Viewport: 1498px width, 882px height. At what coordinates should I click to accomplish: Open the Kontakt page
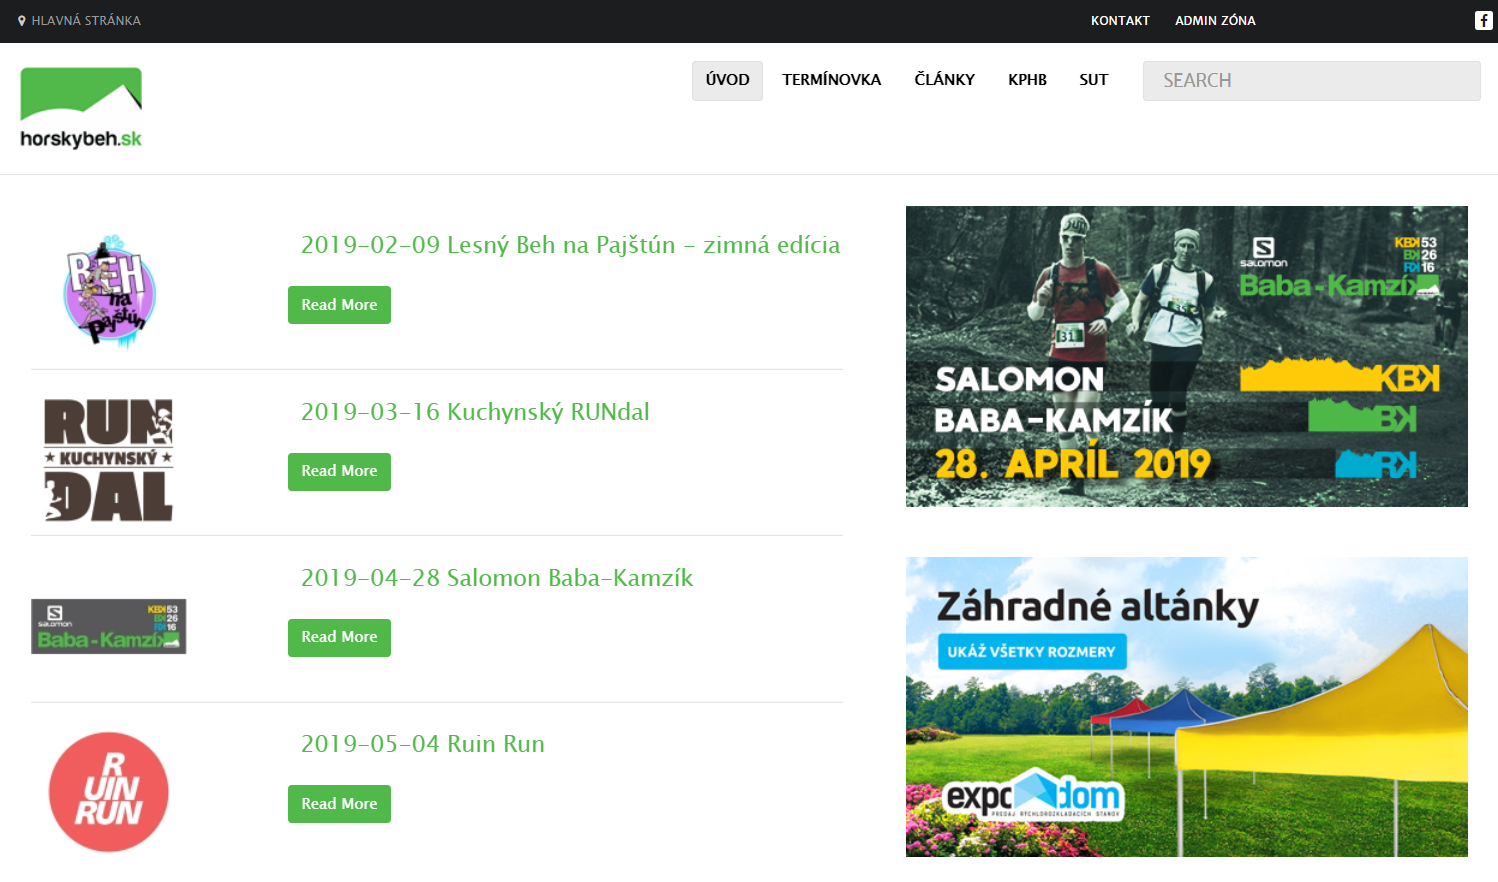coord(1120,20)
